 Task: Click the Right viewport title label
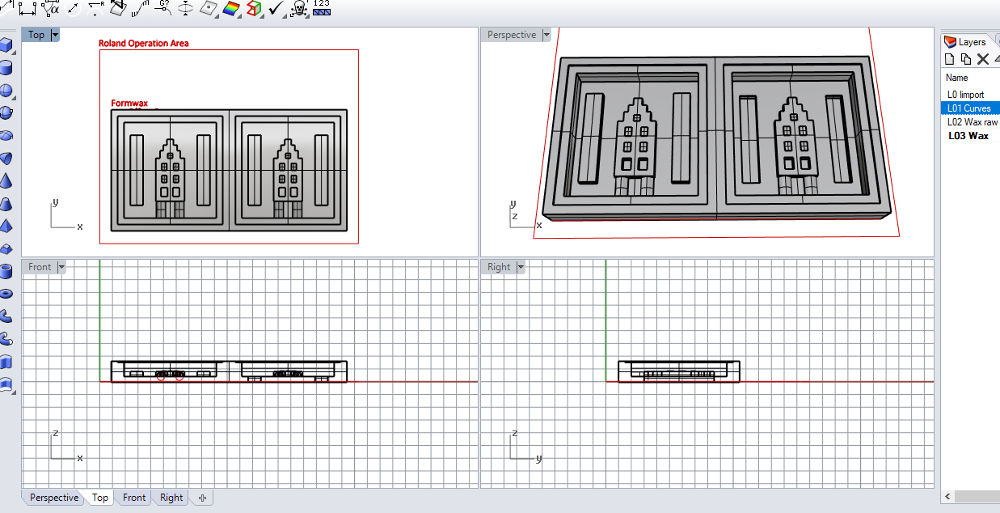499,267
